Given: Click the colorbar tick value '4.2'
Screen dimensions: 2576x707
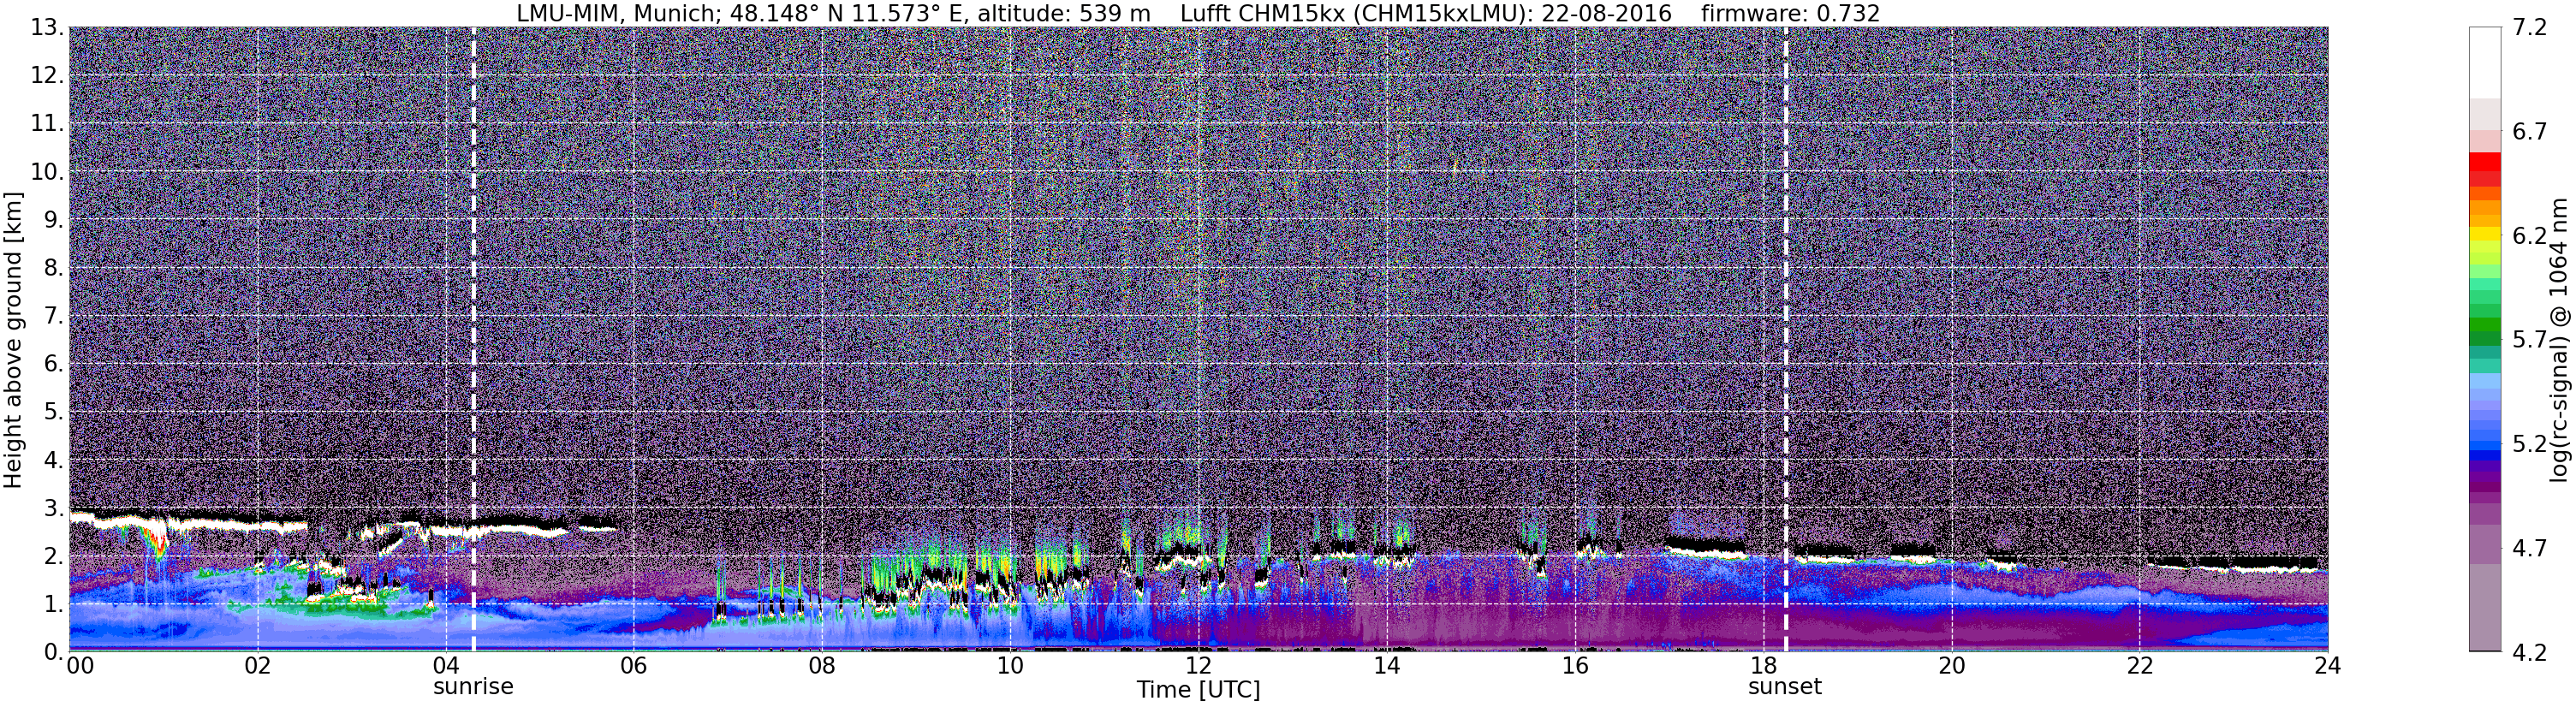Looking at the screenshot, I should (x=2529, y=652).
